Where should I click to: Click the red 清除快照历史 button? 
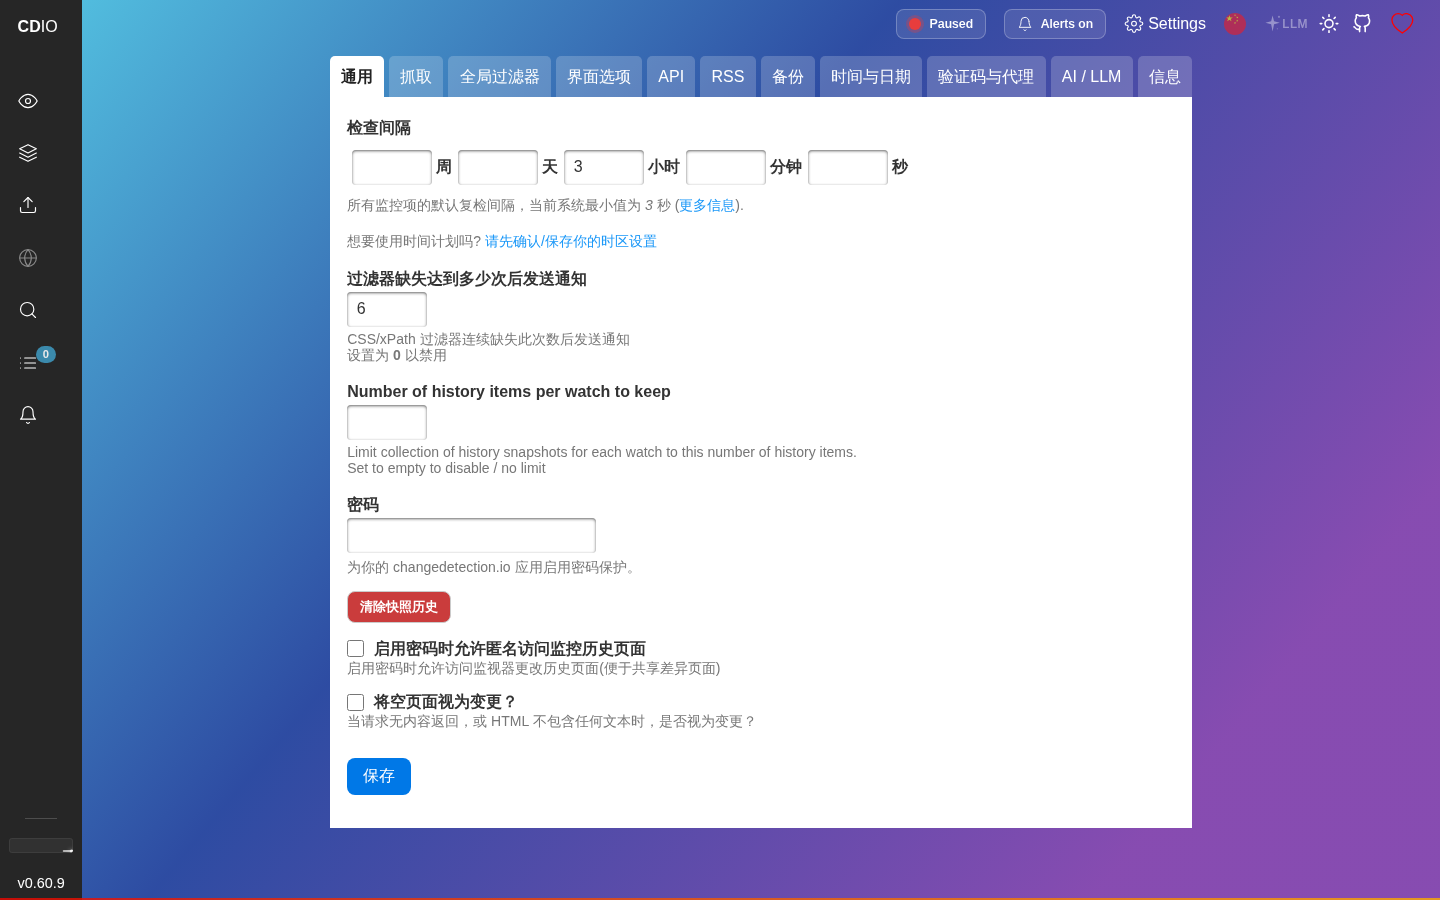pyautogui.click(x=399, y=607)
